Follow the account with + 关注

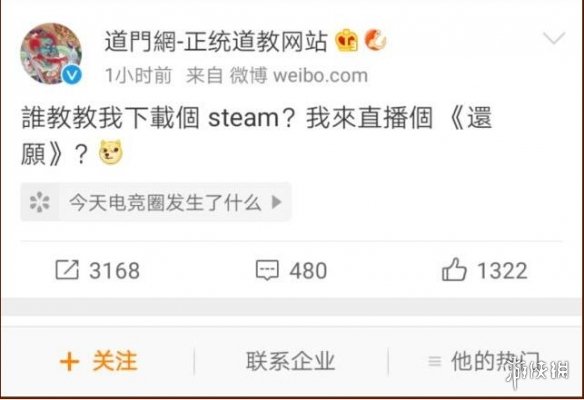[x=98, y=361]
